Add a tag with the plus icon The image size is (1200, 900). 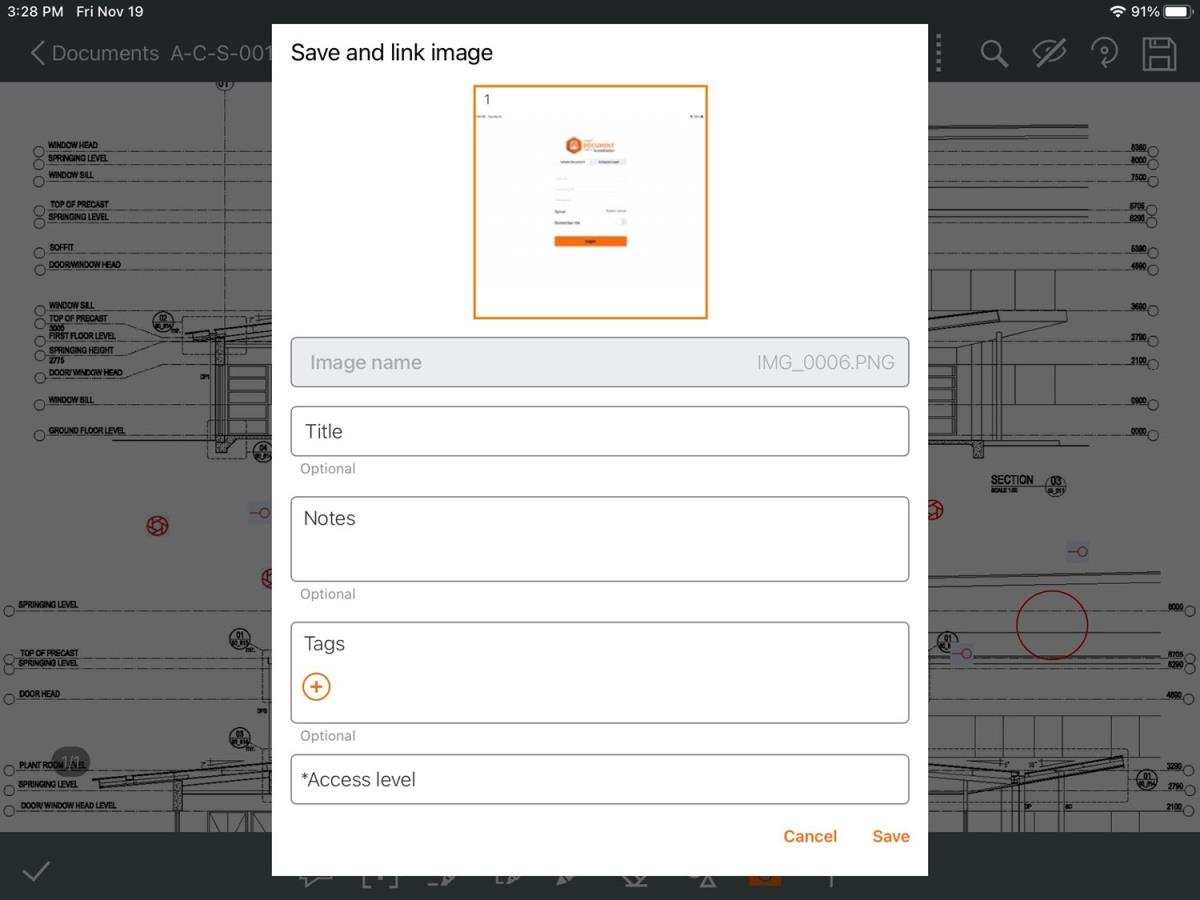[316, 687]
